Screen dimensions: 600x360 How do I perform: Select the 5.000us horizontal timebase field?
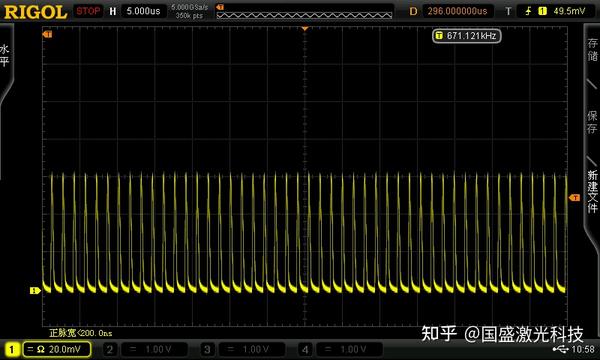[143, 11]
